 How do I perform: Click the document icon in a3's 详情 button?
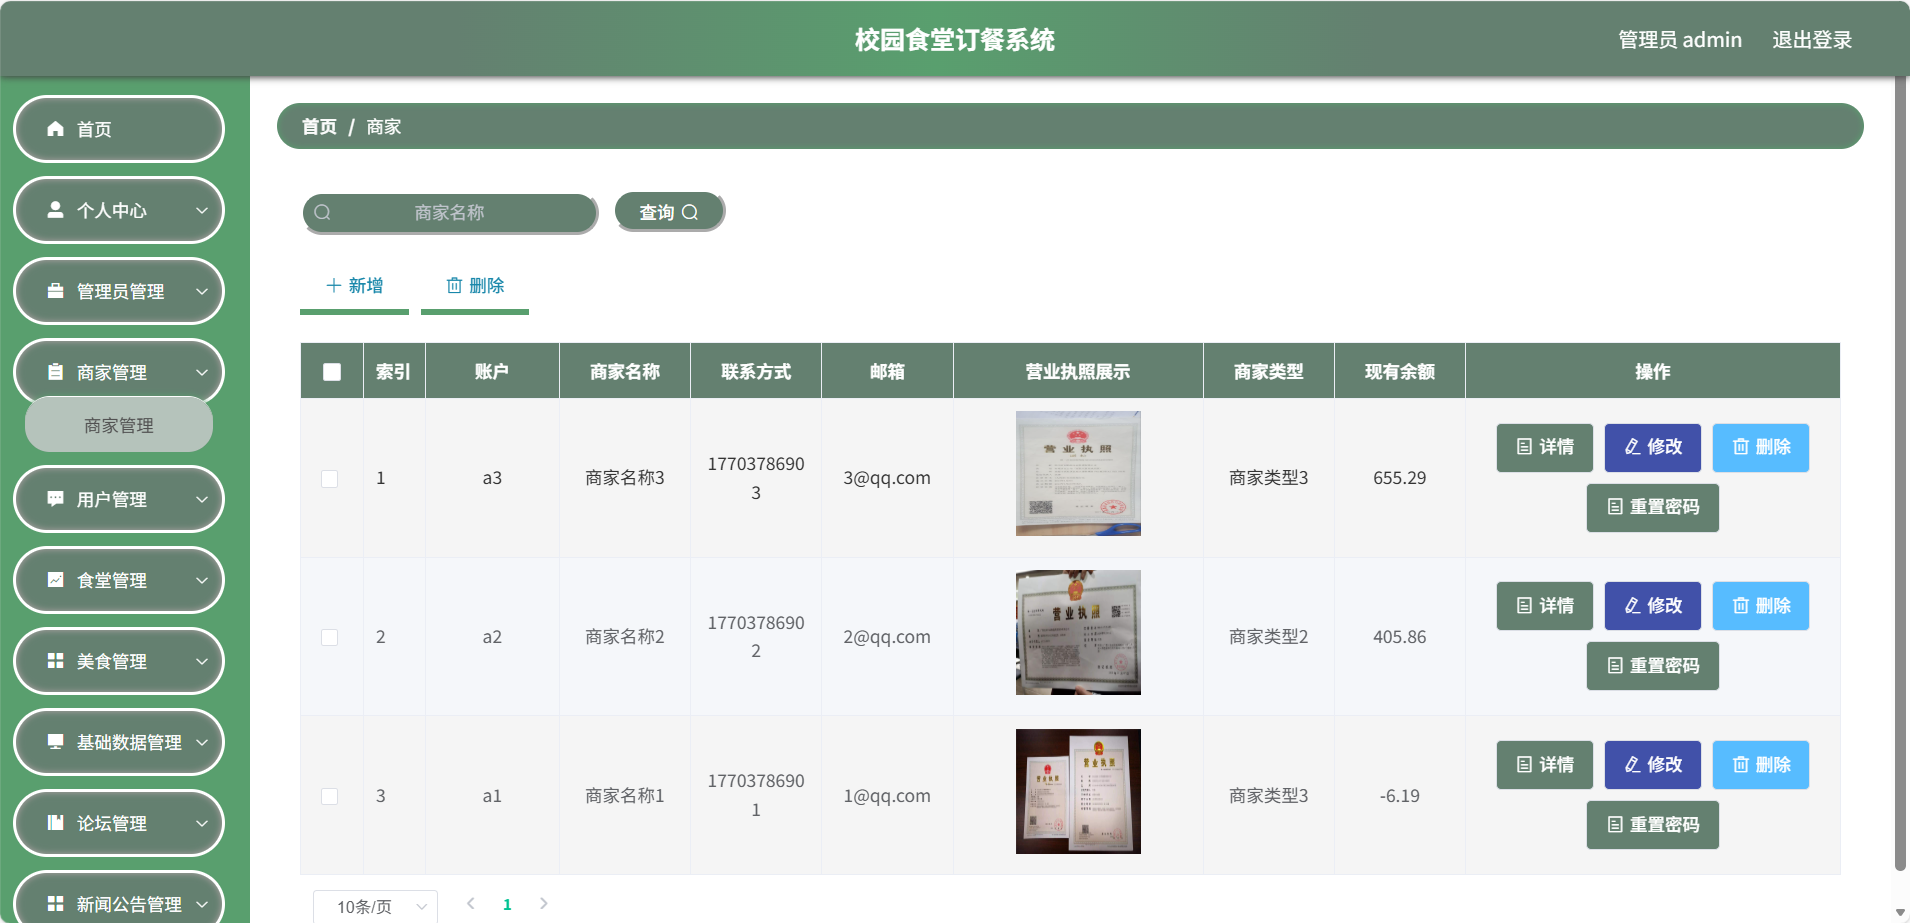pos(1524,447)
